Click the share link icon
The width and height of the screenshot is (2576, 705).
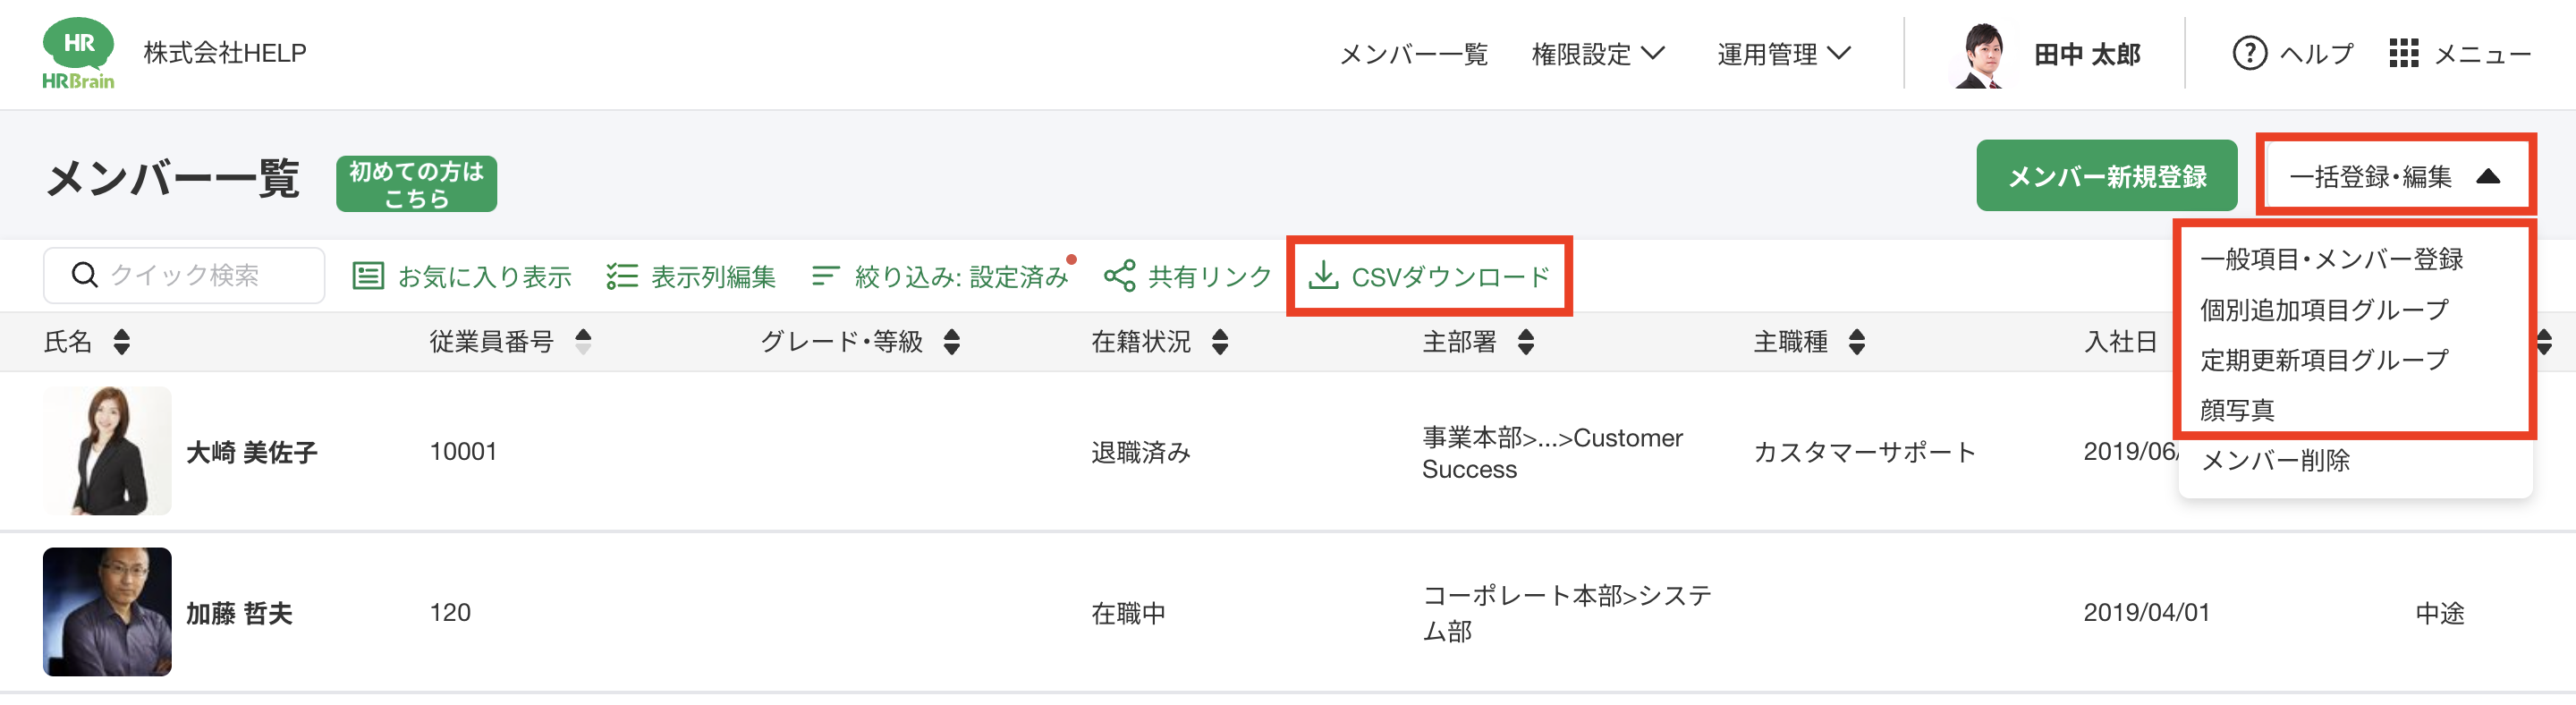1119,276
